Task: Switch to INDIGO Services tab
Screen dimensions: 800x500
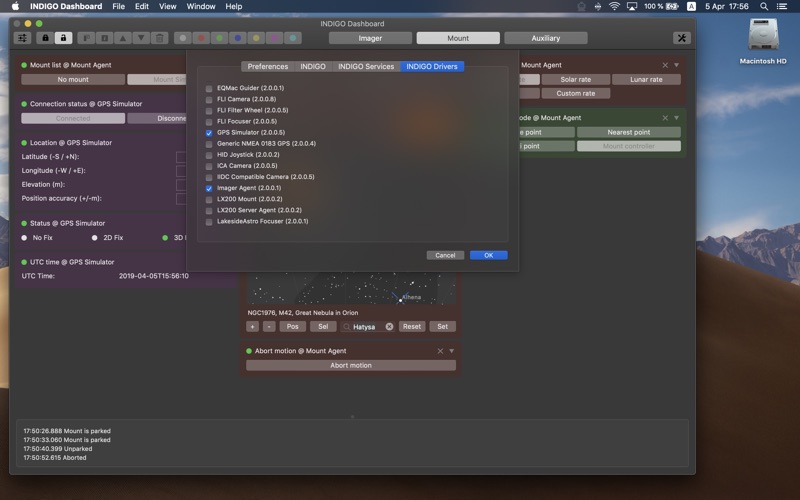Action: click(x=366, y=66)
